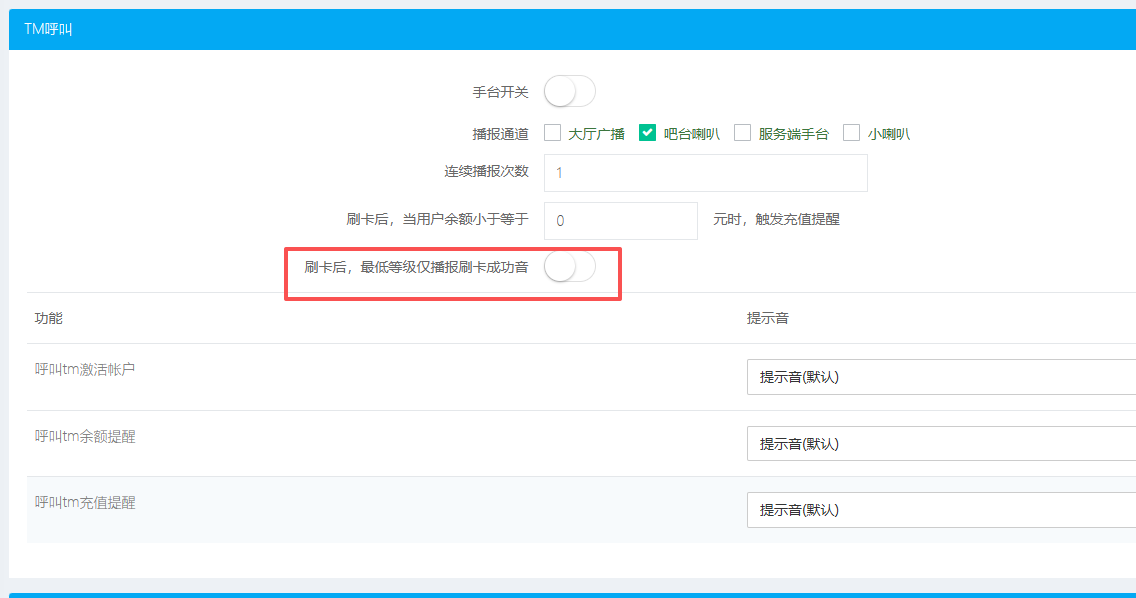Screen dimensions: 1136x598
Task: Check the 小喇叭 checkbox
Action: pyautogui.click(x=851, y=133)
